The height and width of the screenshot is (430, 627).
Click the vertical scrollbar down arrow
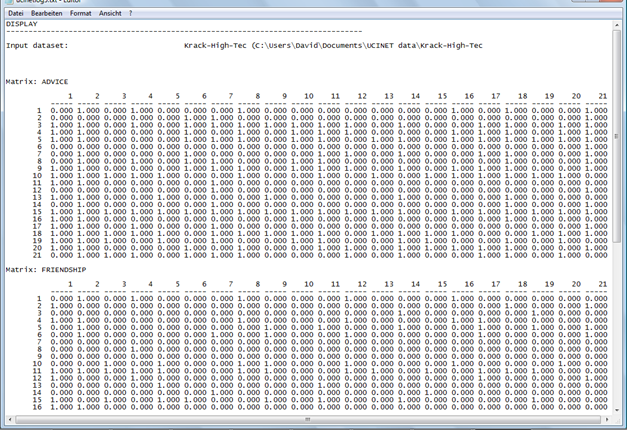(616, 410)
